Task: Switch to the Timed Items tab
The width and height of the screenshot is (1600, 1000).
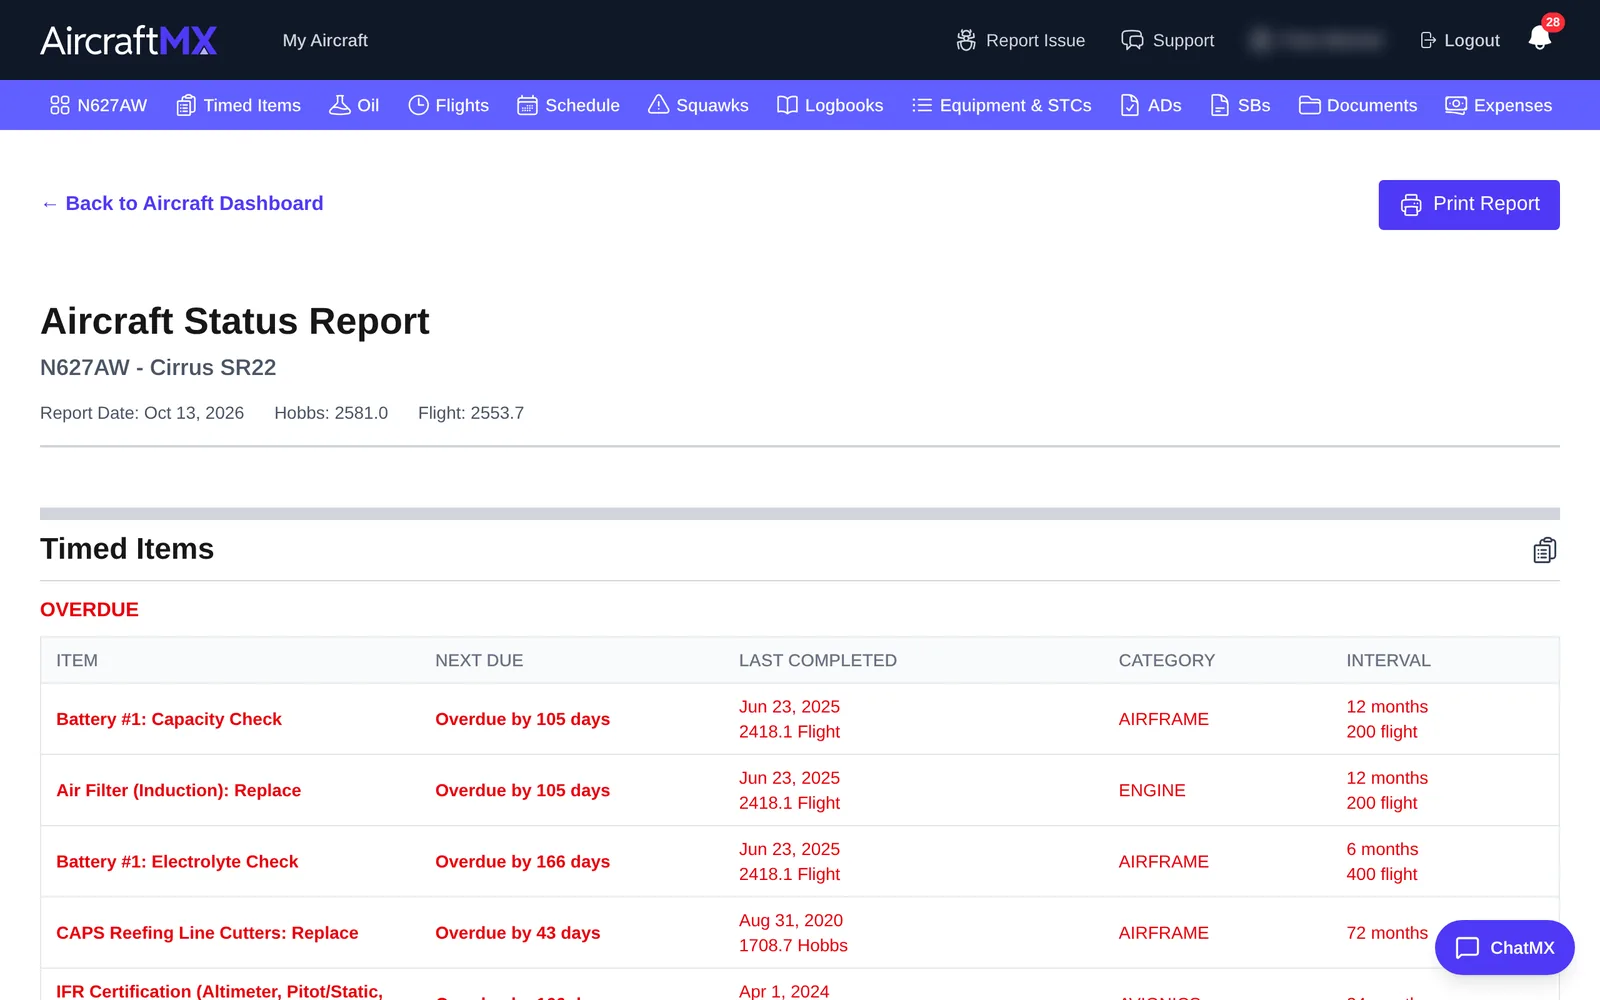Action: (238, 105)
